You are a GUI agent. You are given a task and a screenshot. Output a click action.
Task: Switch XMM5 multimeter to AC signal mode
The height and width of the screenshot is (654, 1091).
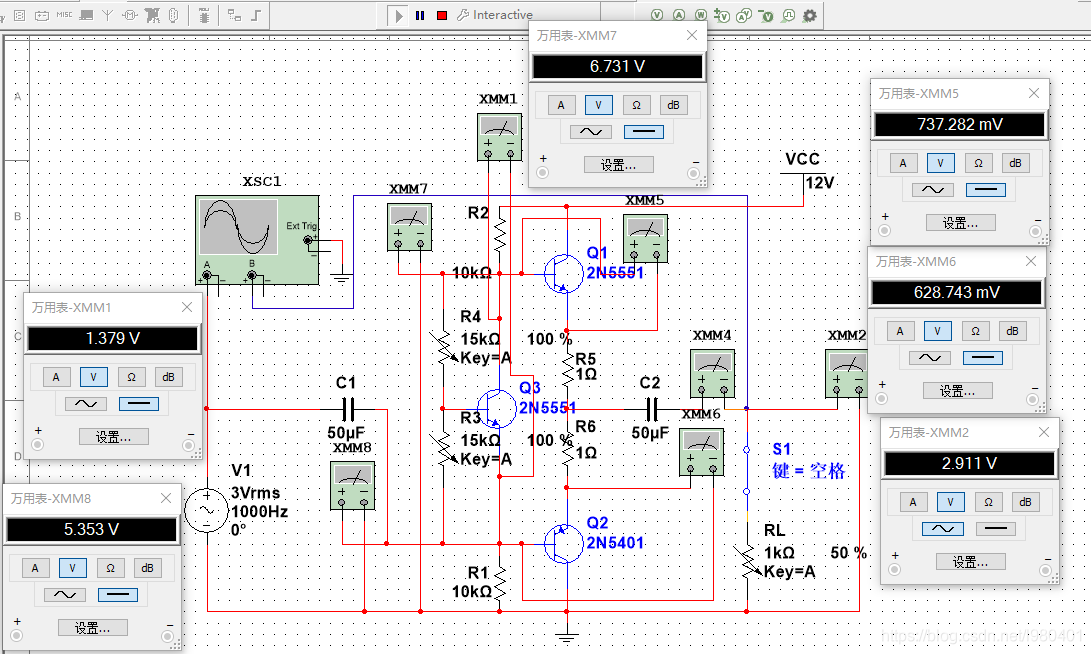[x=933, y=189]
